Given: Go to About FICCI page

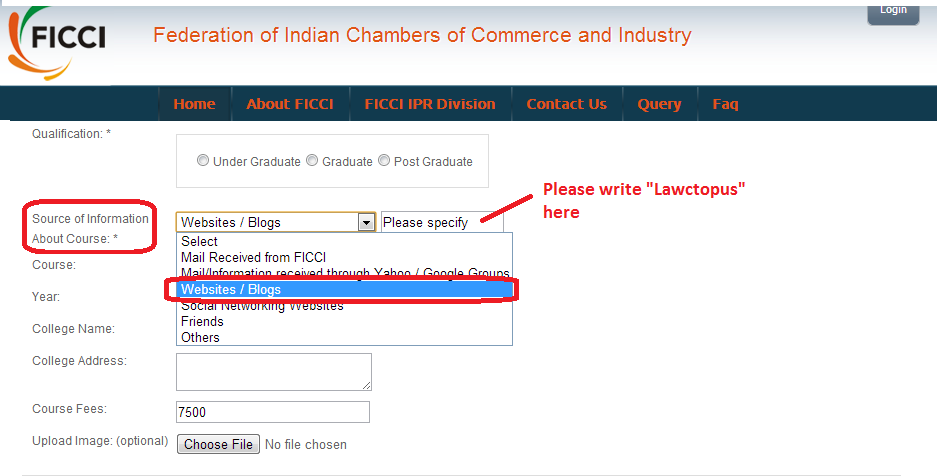Looking at the screenshot, I should (289, 104).
